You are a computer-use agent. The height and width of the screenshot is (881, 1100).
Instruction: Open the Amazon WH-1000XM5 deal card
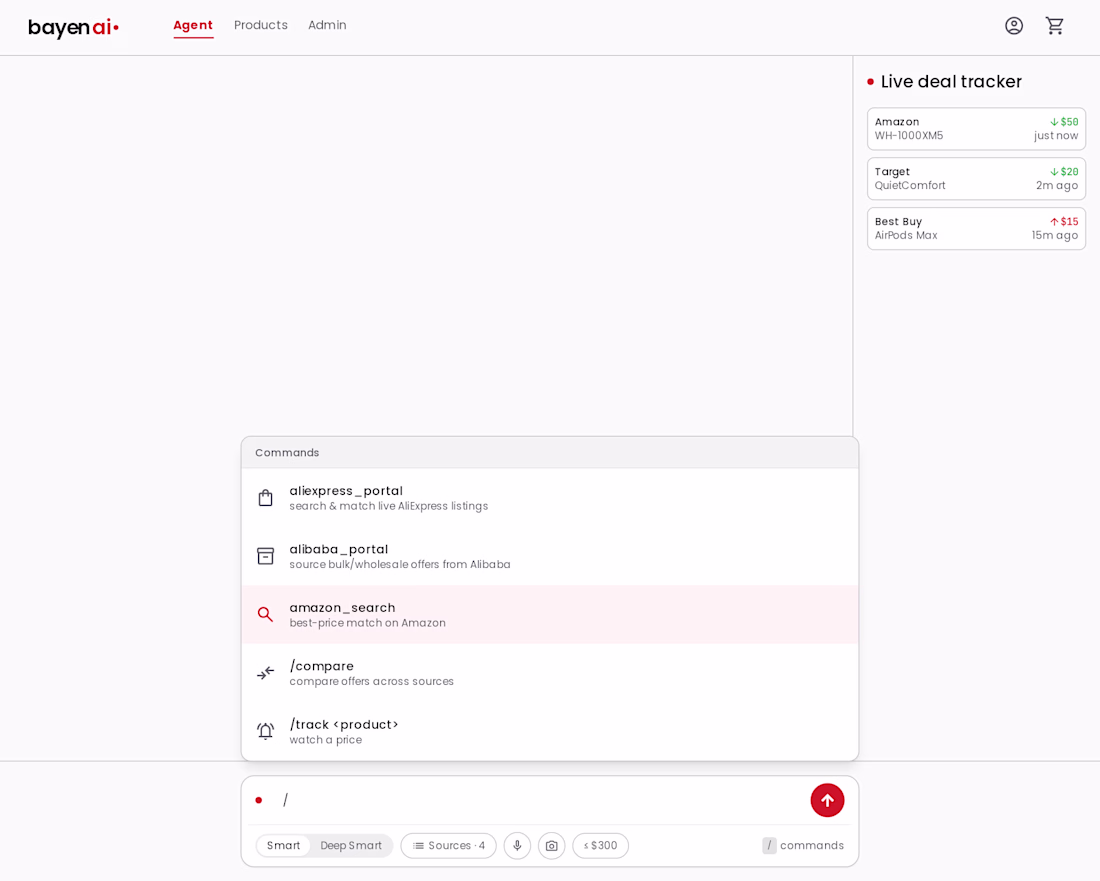click(977, 129)
